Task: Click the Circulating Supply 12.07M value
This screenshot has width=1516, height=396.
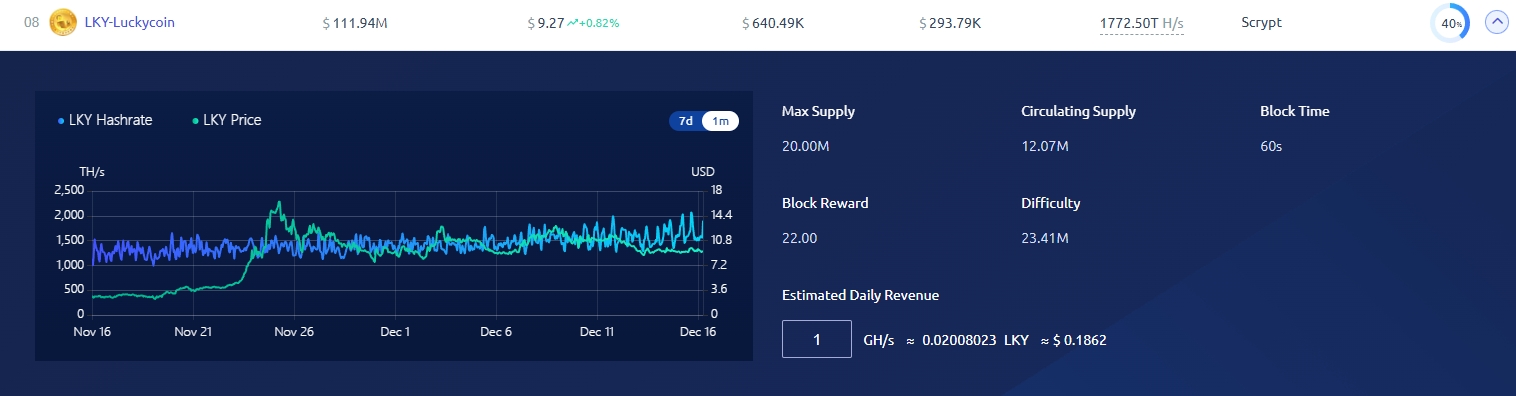Action: coord(1045,146)
